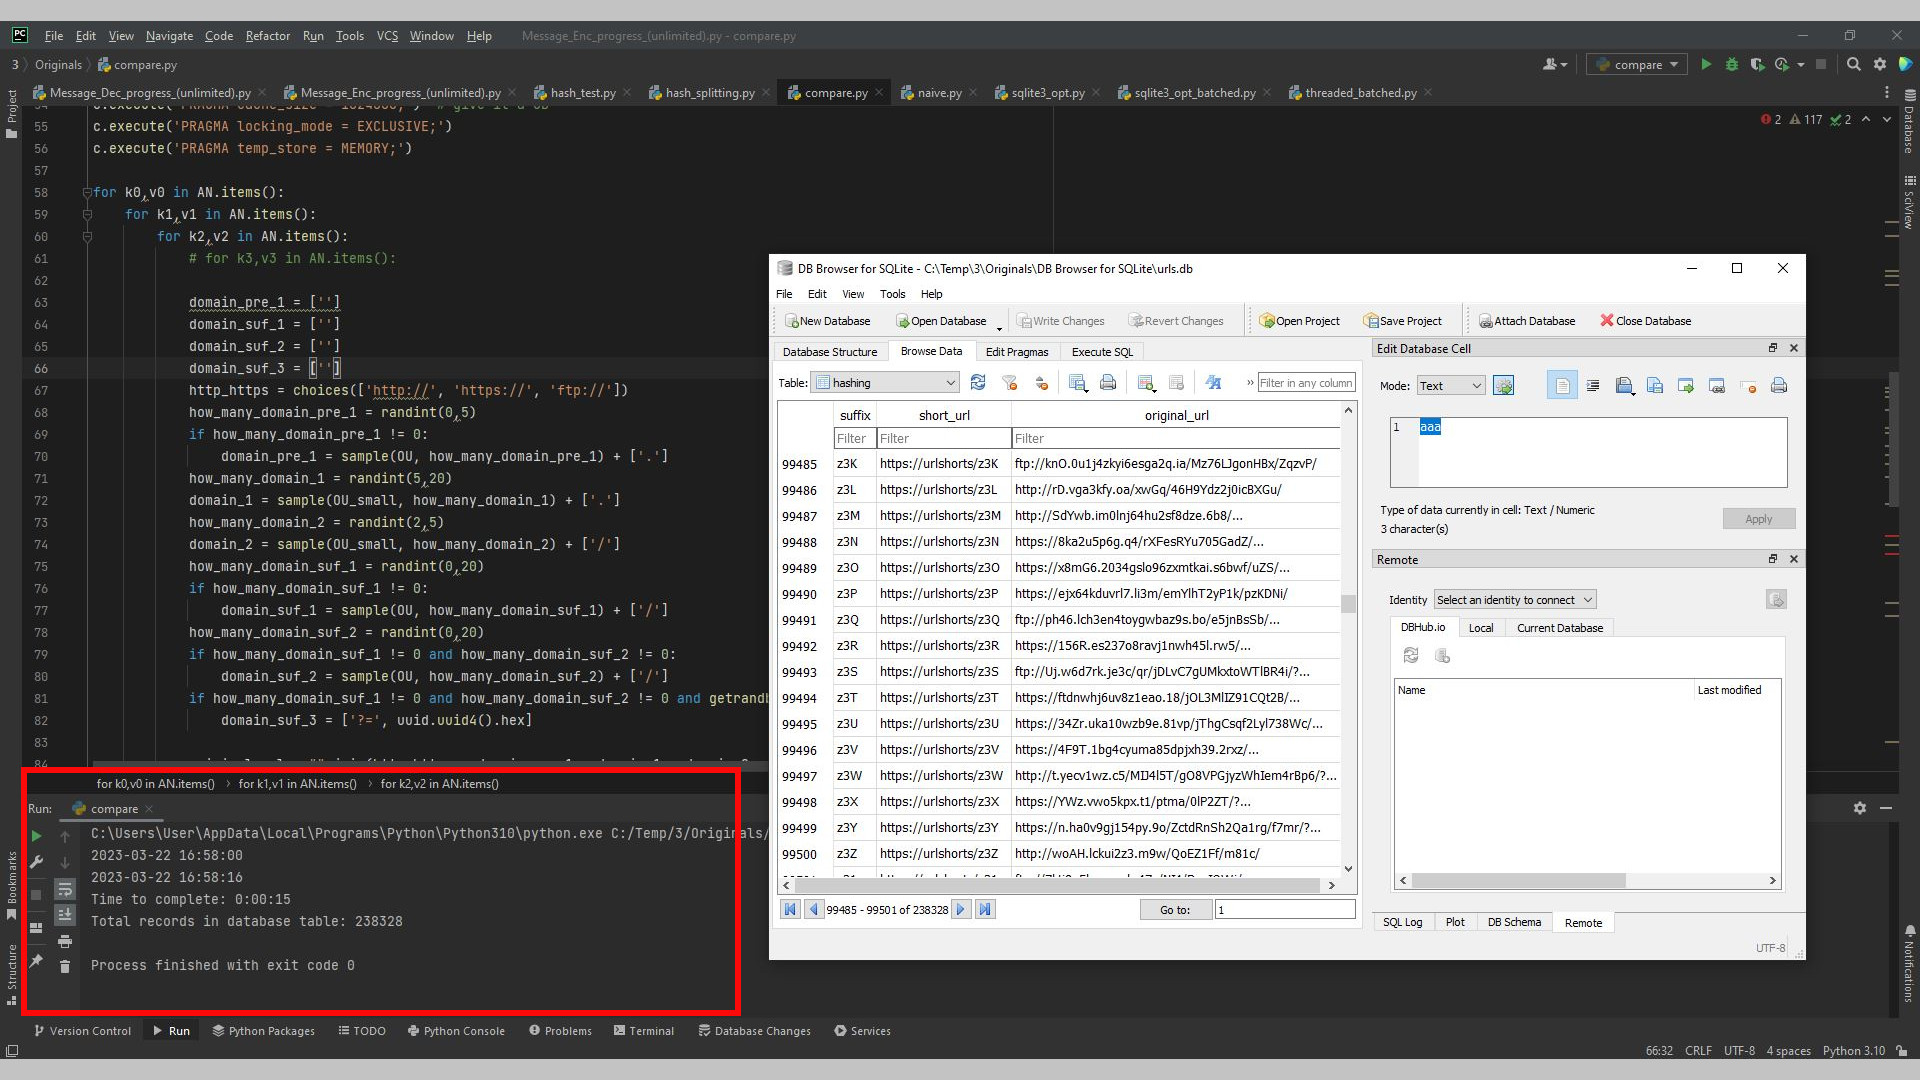
Task: Switch to Execute SQL tab
Action: 1102,352
